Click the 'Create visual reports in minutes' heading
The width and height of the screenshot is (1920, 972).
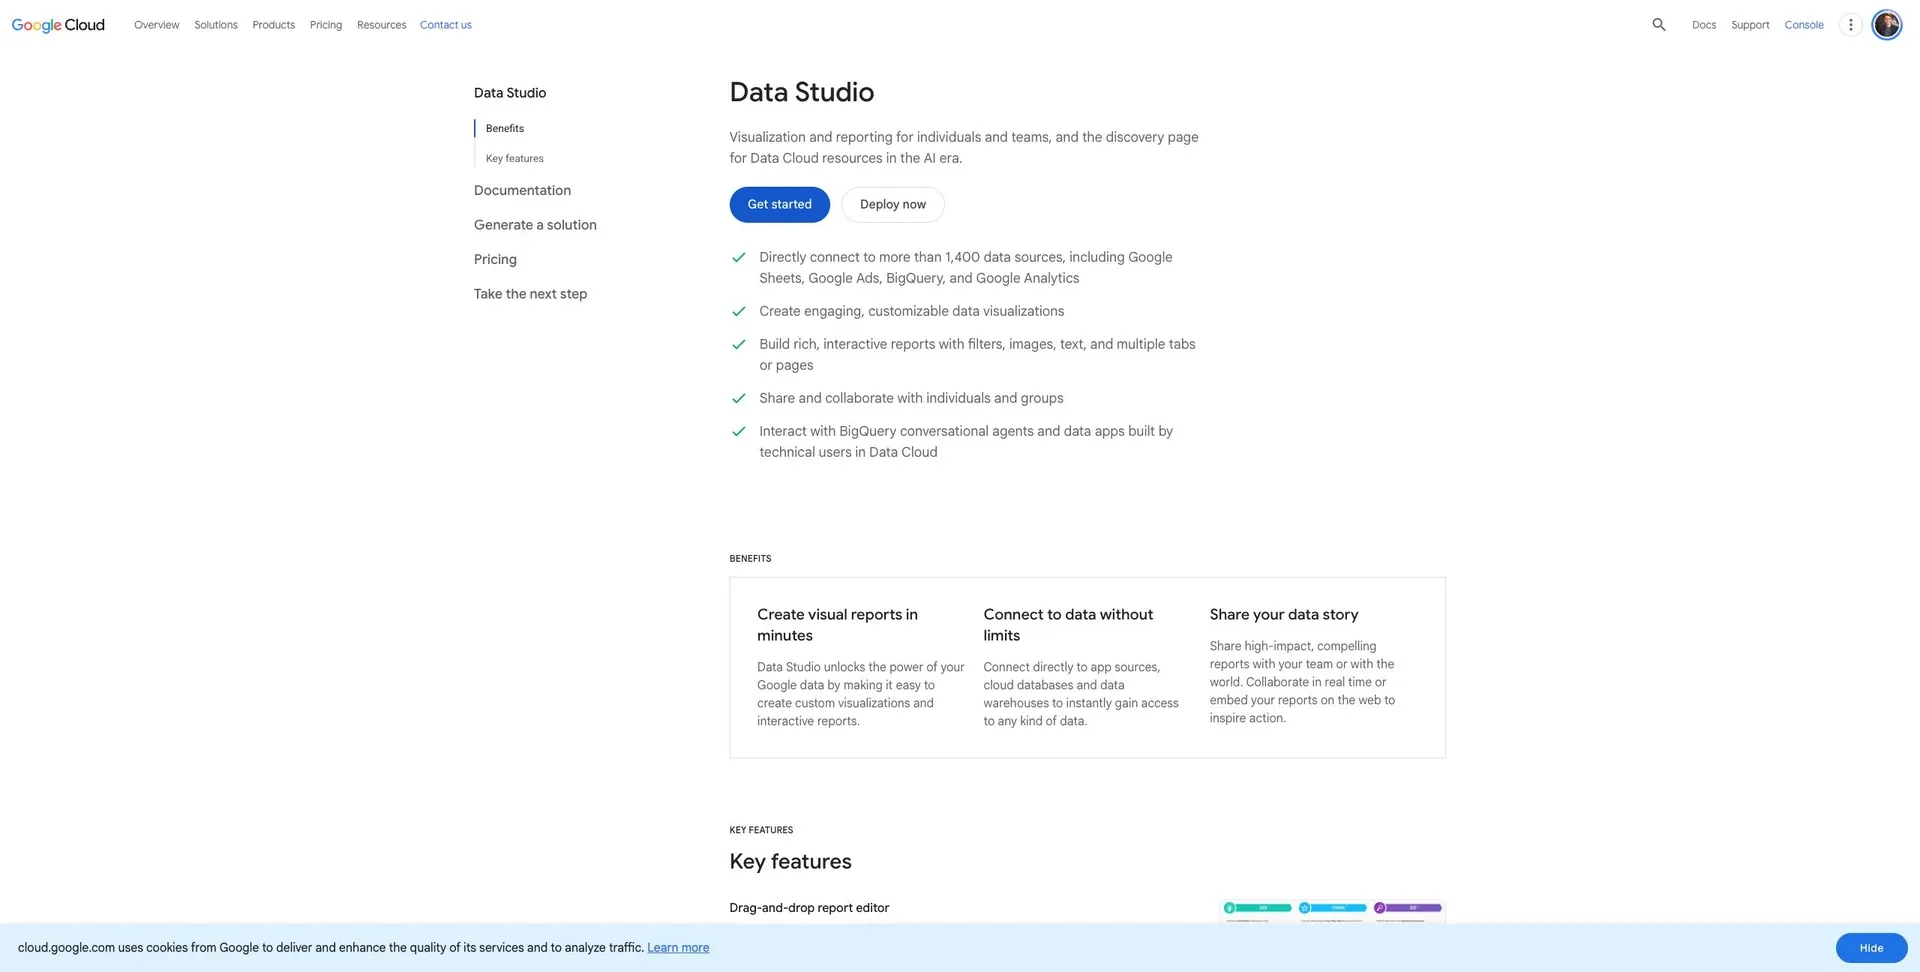pyautogui.click(x=838, y=625)
